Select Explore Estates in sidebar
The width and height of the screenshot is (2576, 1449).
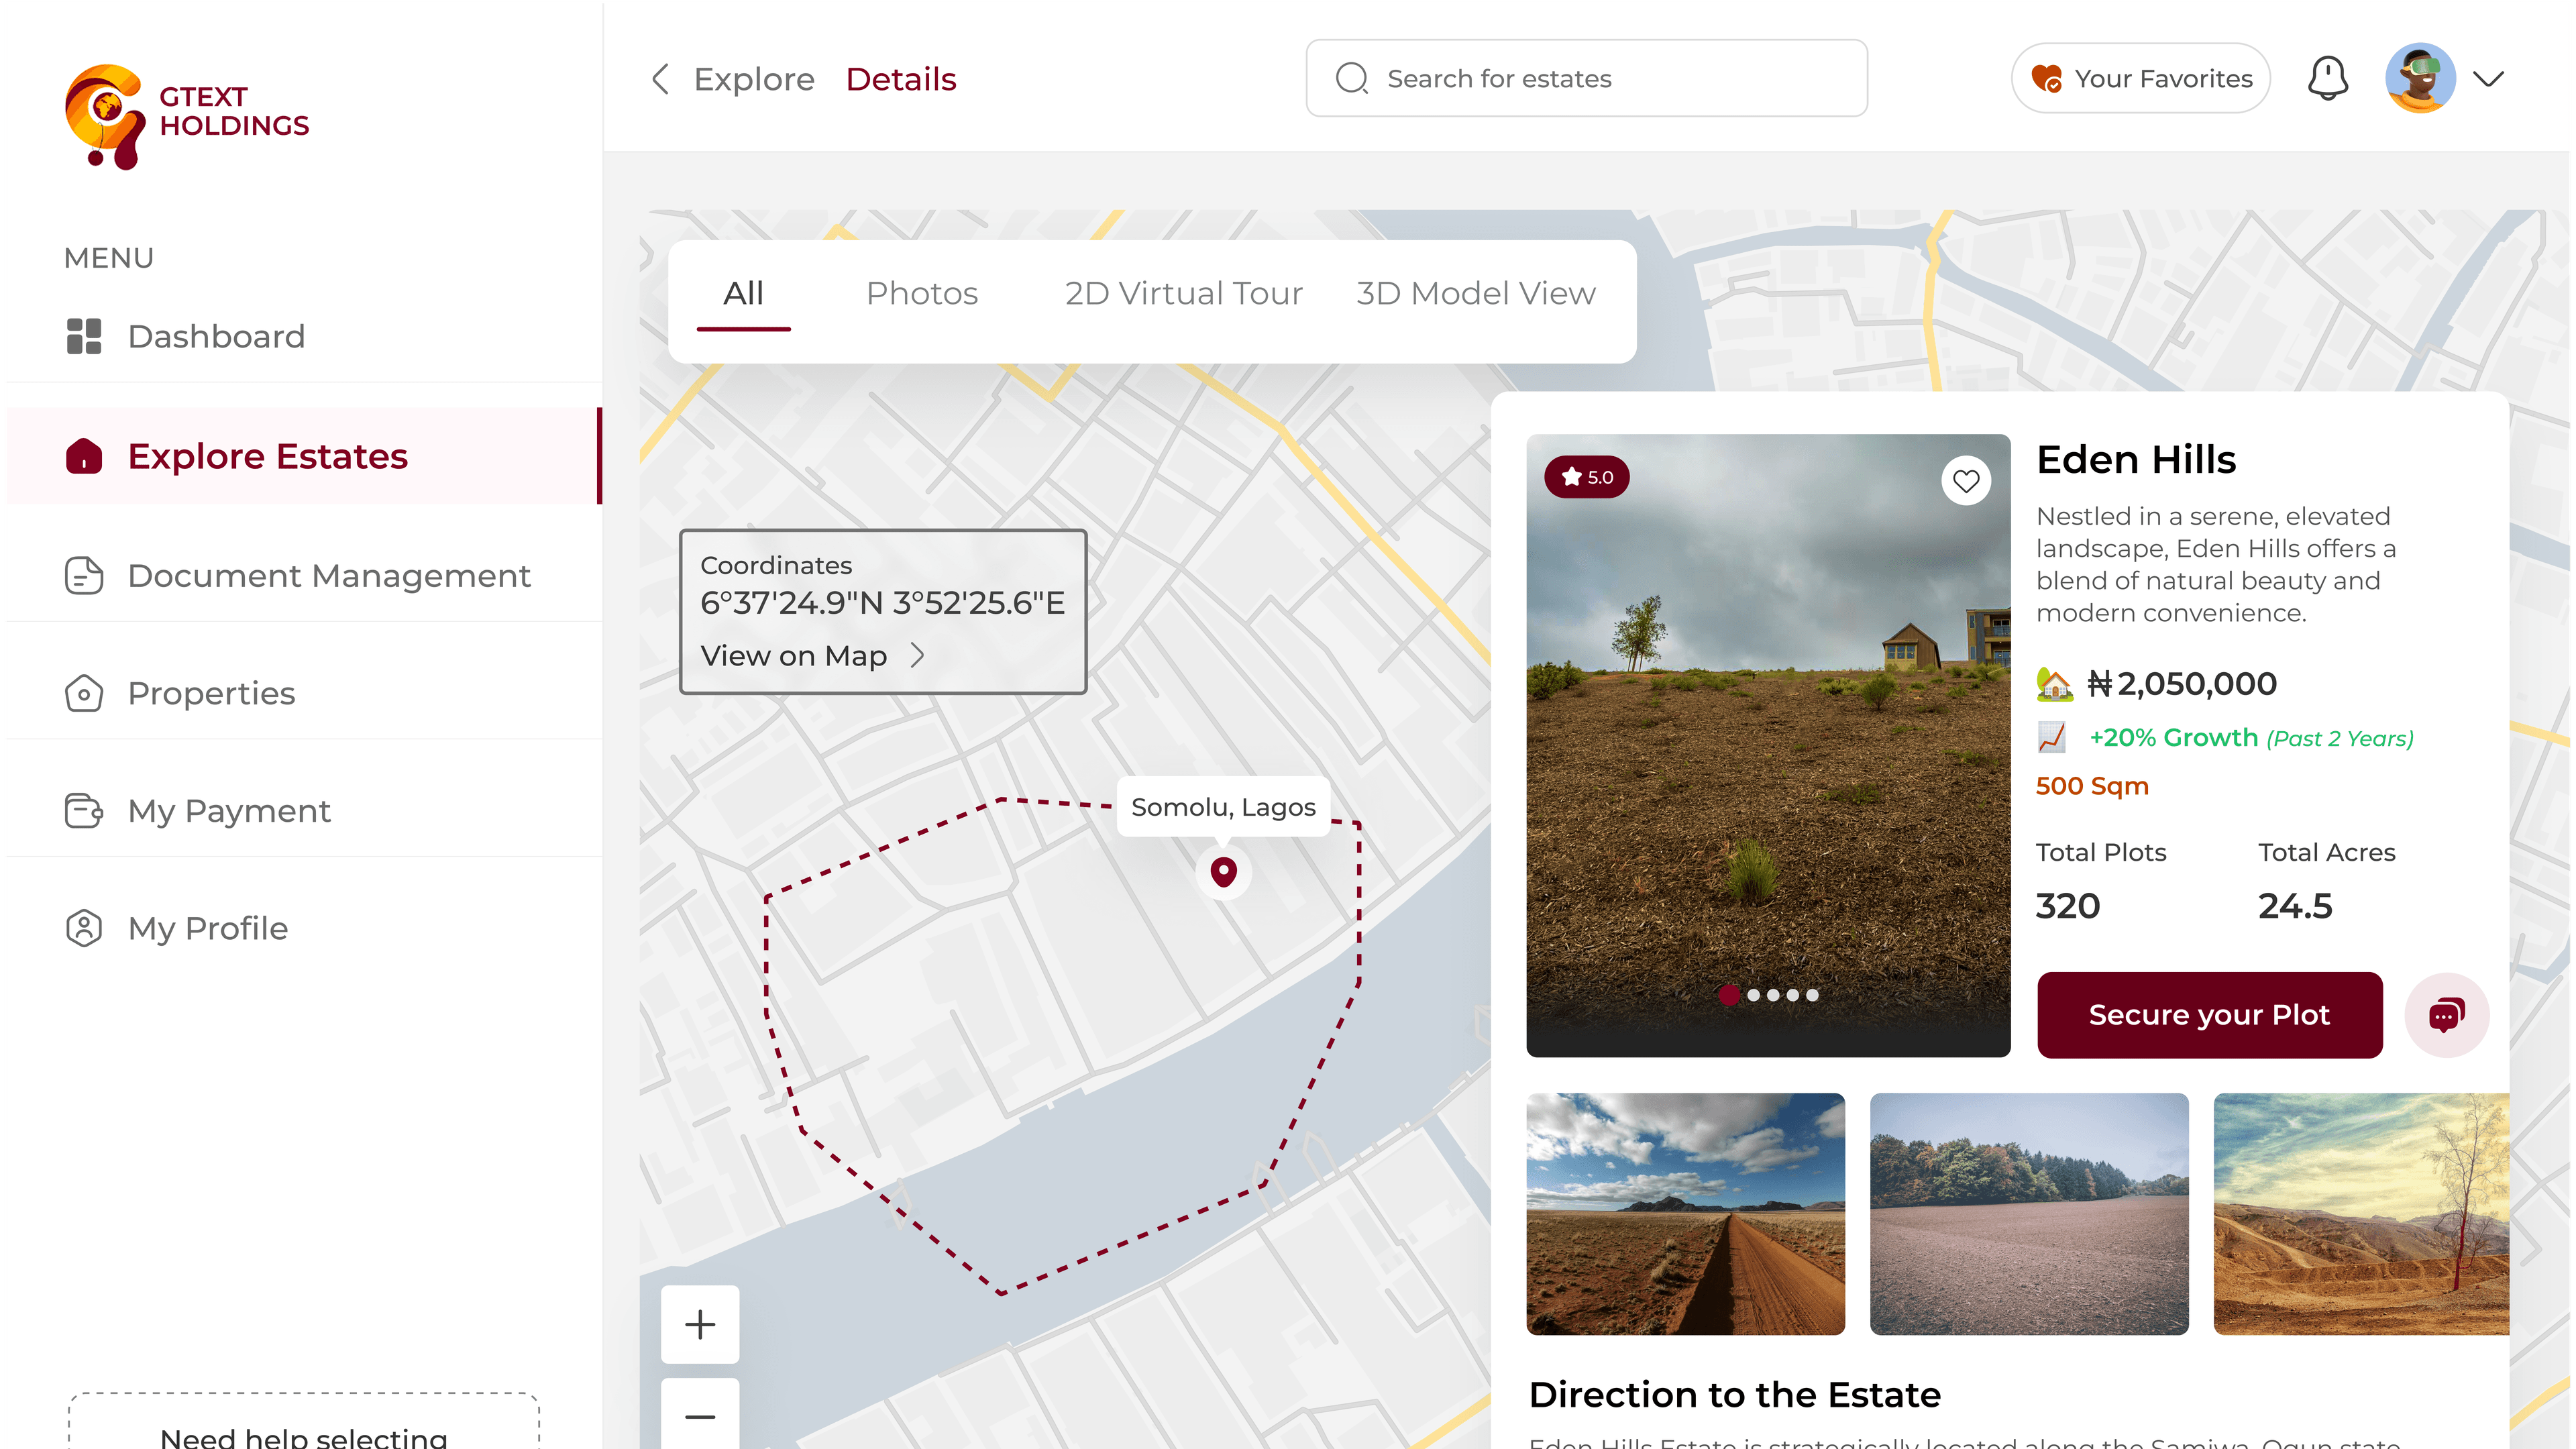[x=303, y=456]
